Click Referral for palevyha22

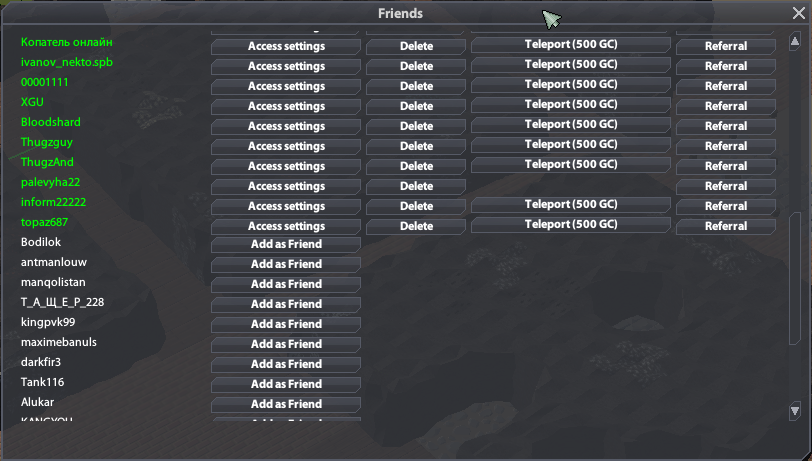pos(725,186)
